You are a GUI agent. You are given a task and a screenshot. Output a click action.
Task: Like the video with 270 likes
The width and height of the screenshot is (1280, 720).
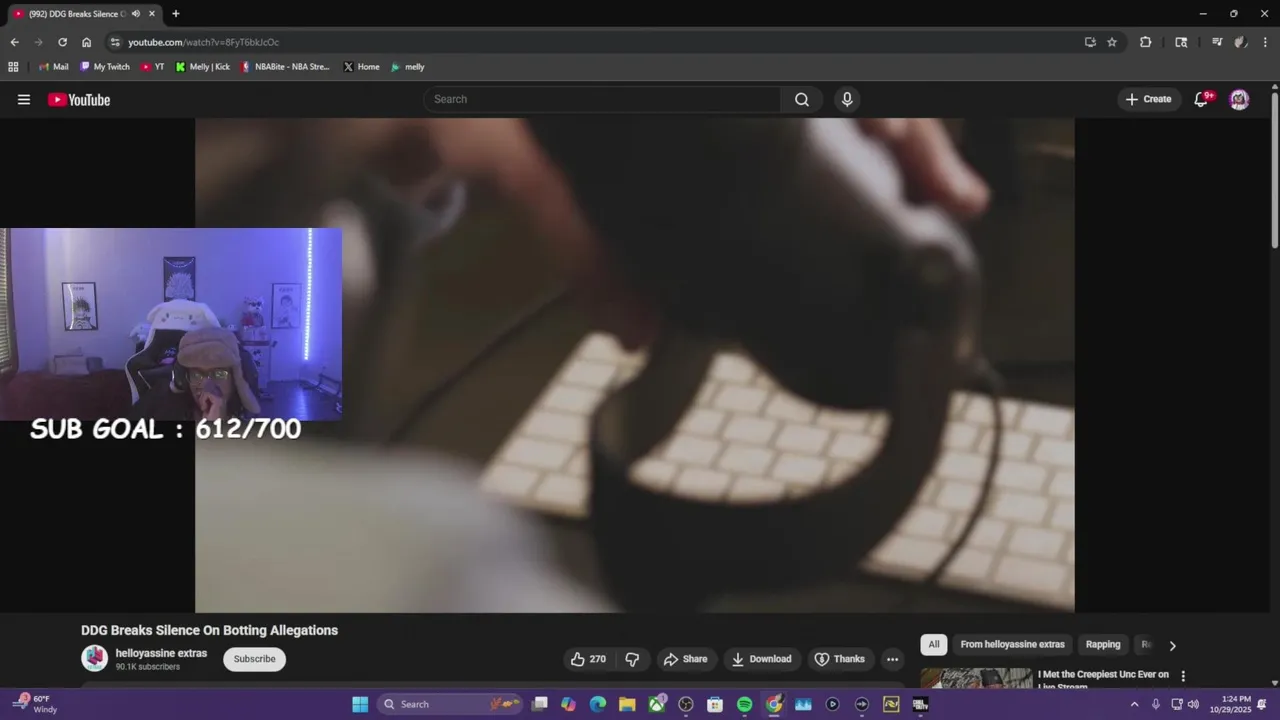[588, 659]
